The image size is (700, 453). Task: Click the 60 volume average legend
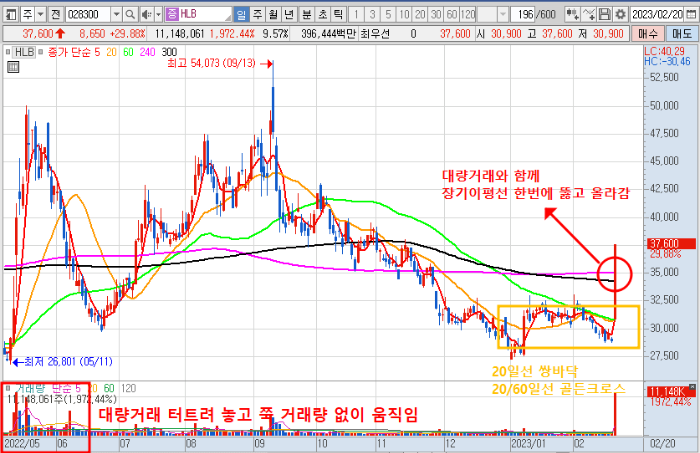(109, 388)
